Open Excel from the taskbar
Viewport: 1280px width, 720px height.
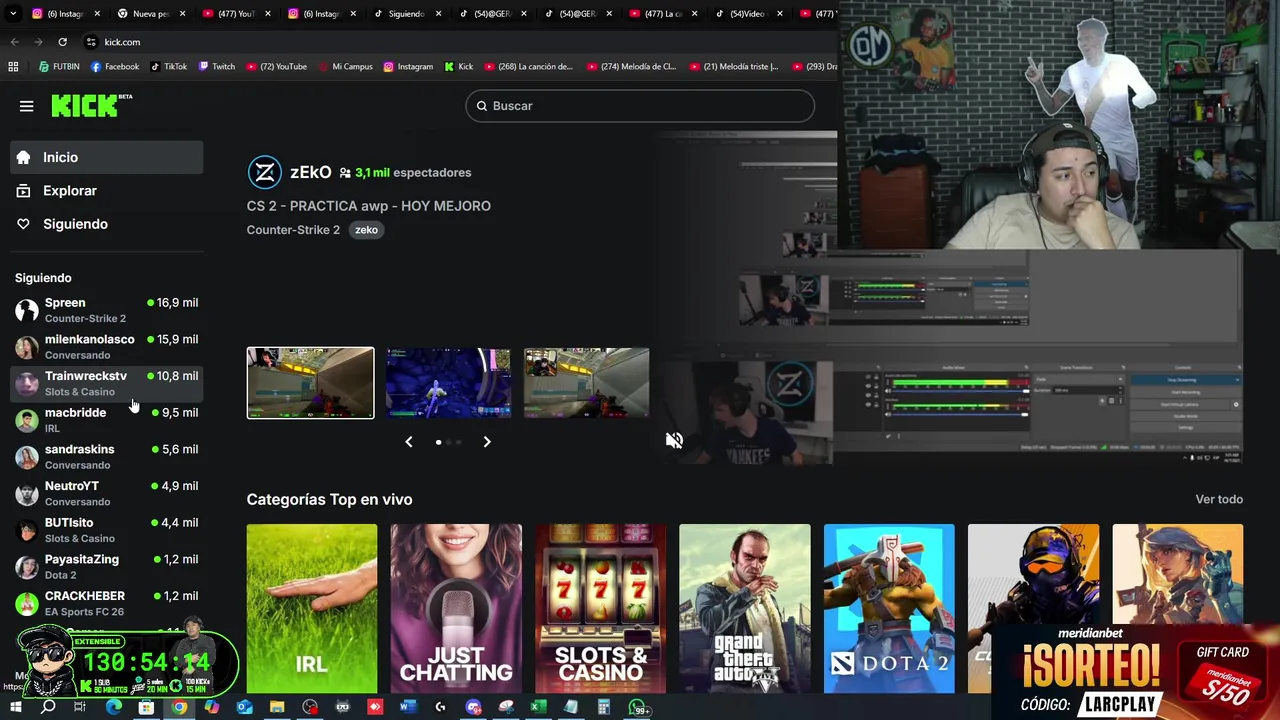coord(538,708)
